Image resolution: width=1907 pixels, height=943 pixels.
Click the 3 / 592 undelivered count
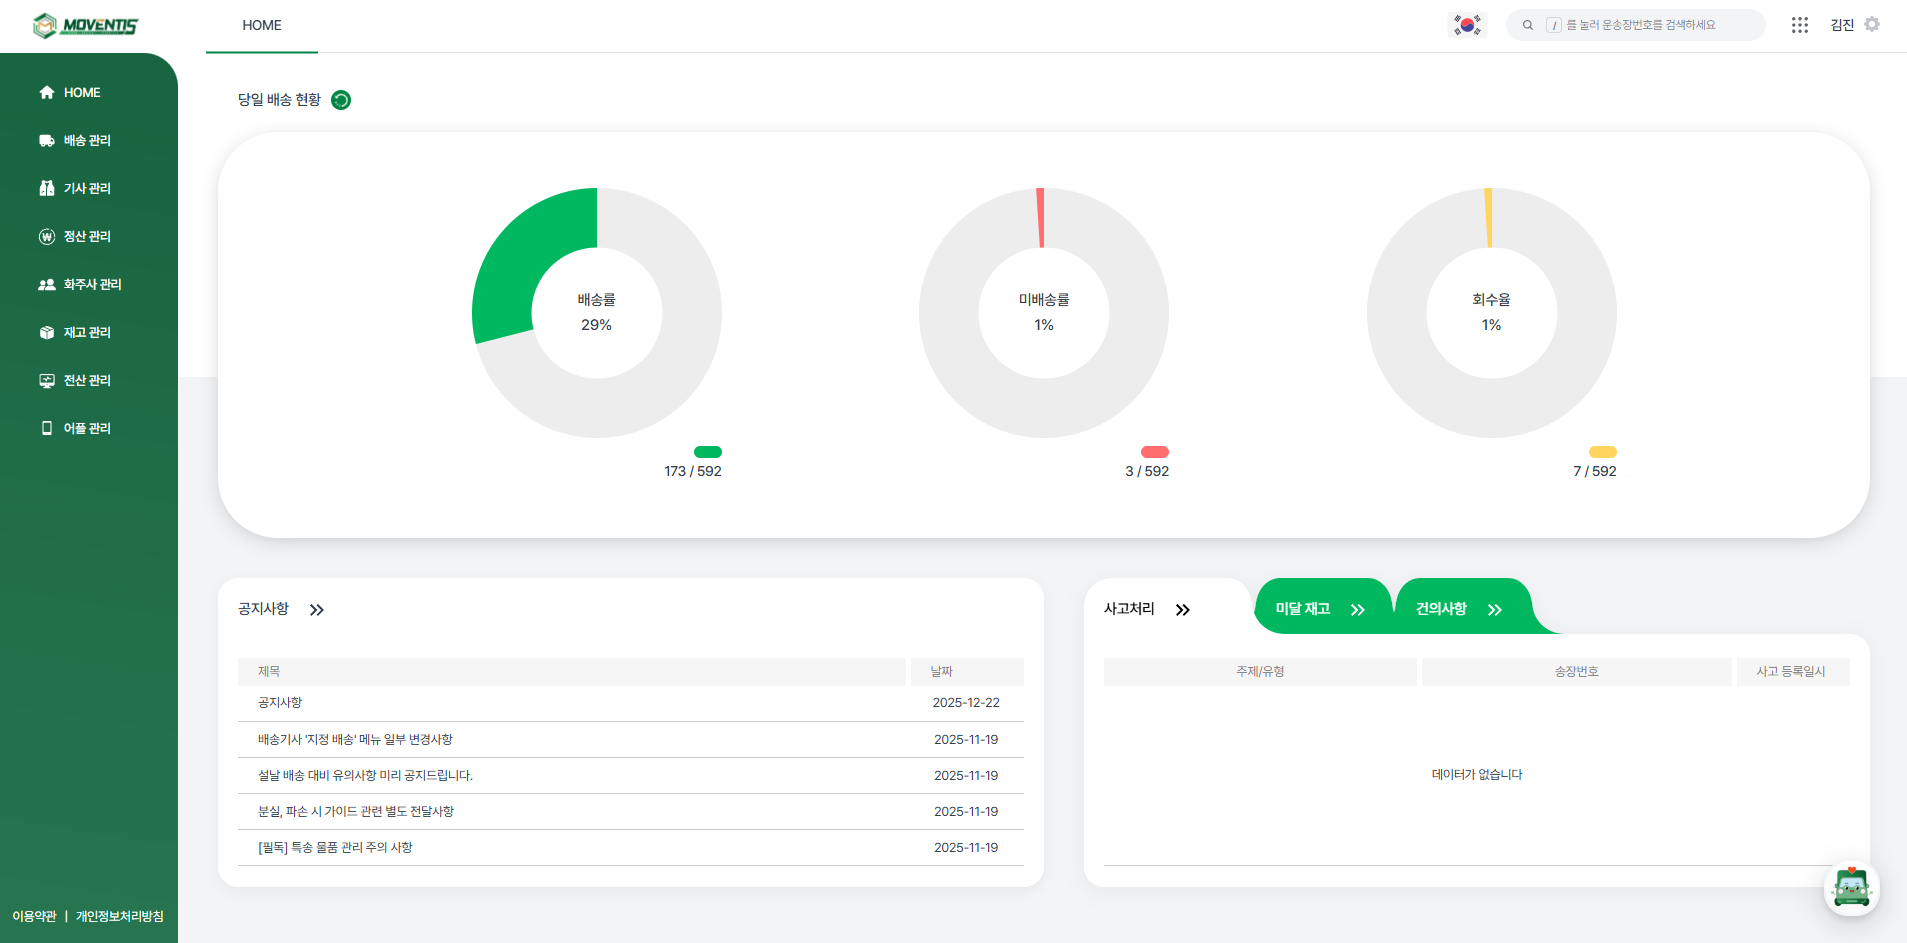point(1147,471)
